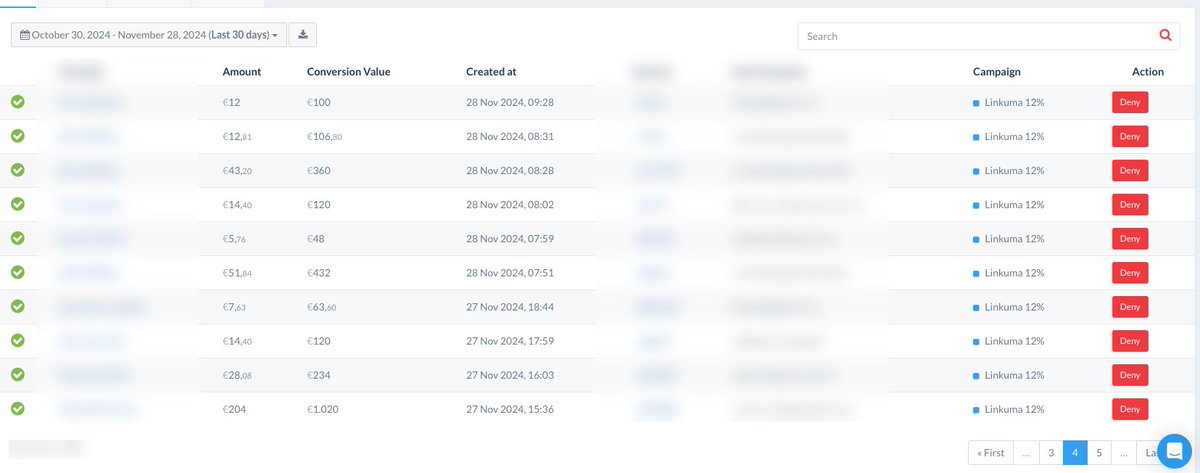
Task: Go to « First page
Action: [990, 452]
